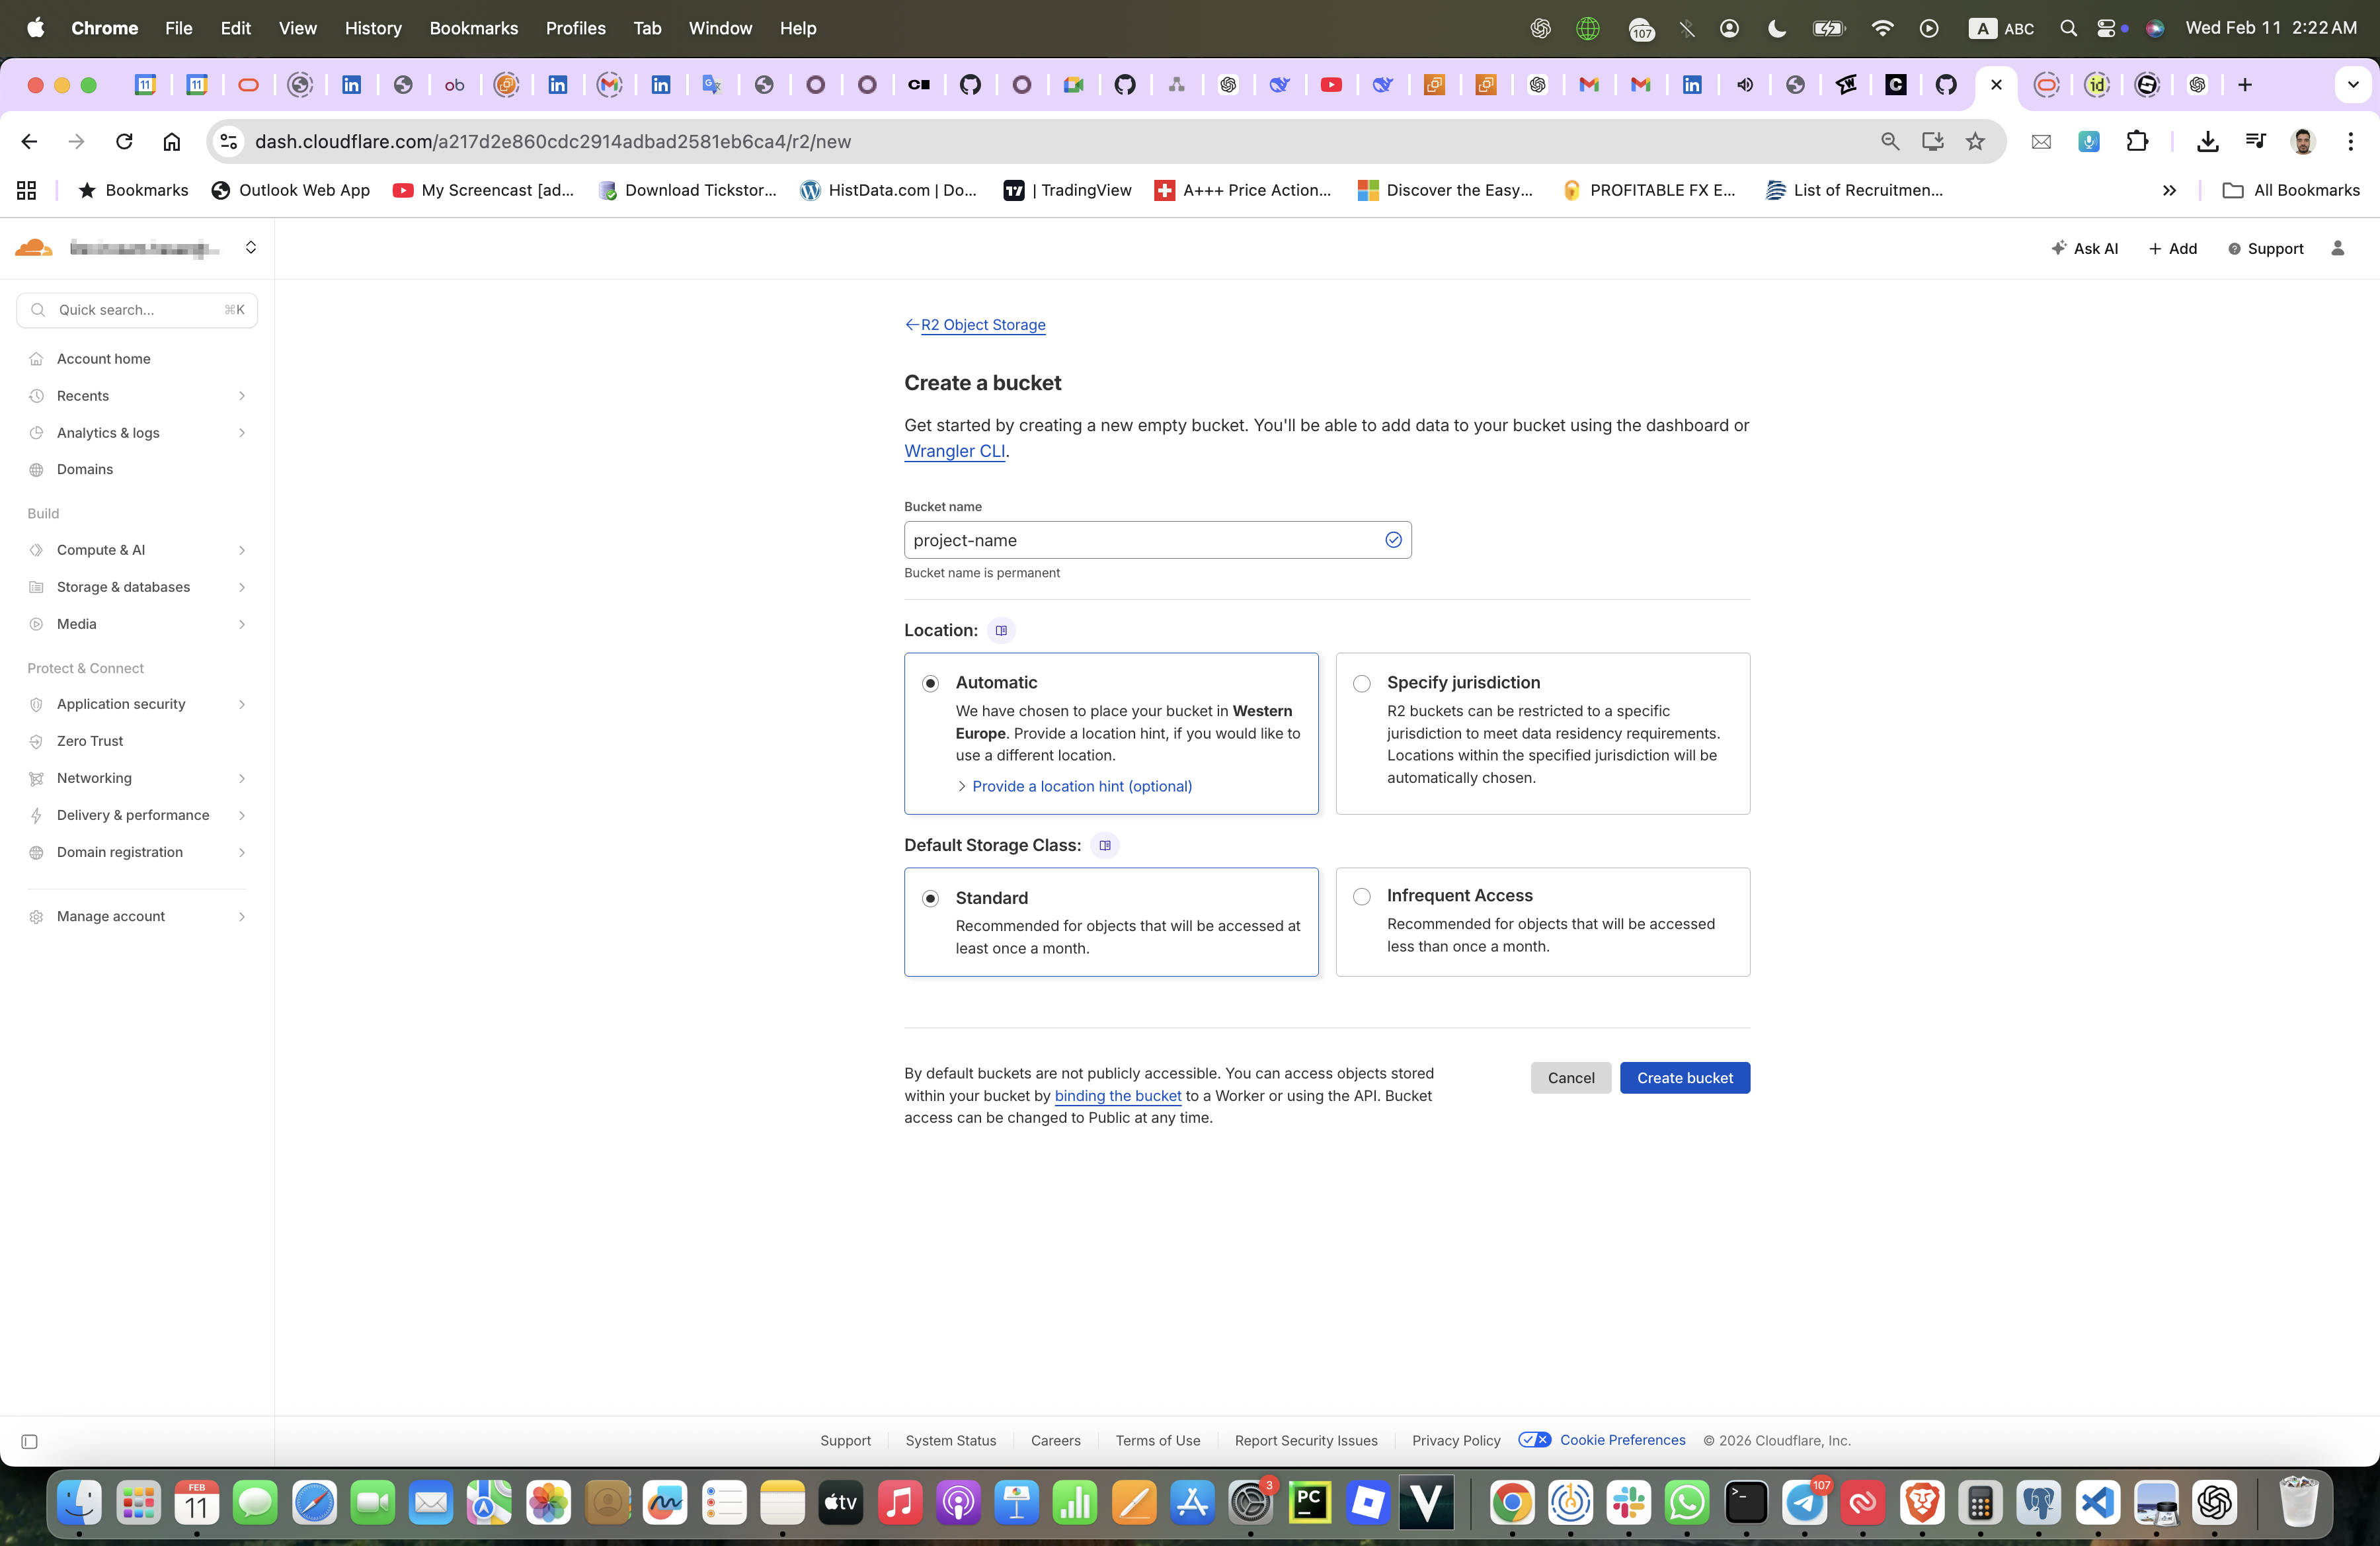Open Chrome History menu
This screenshot has width=2380, height=1546.
372,28
